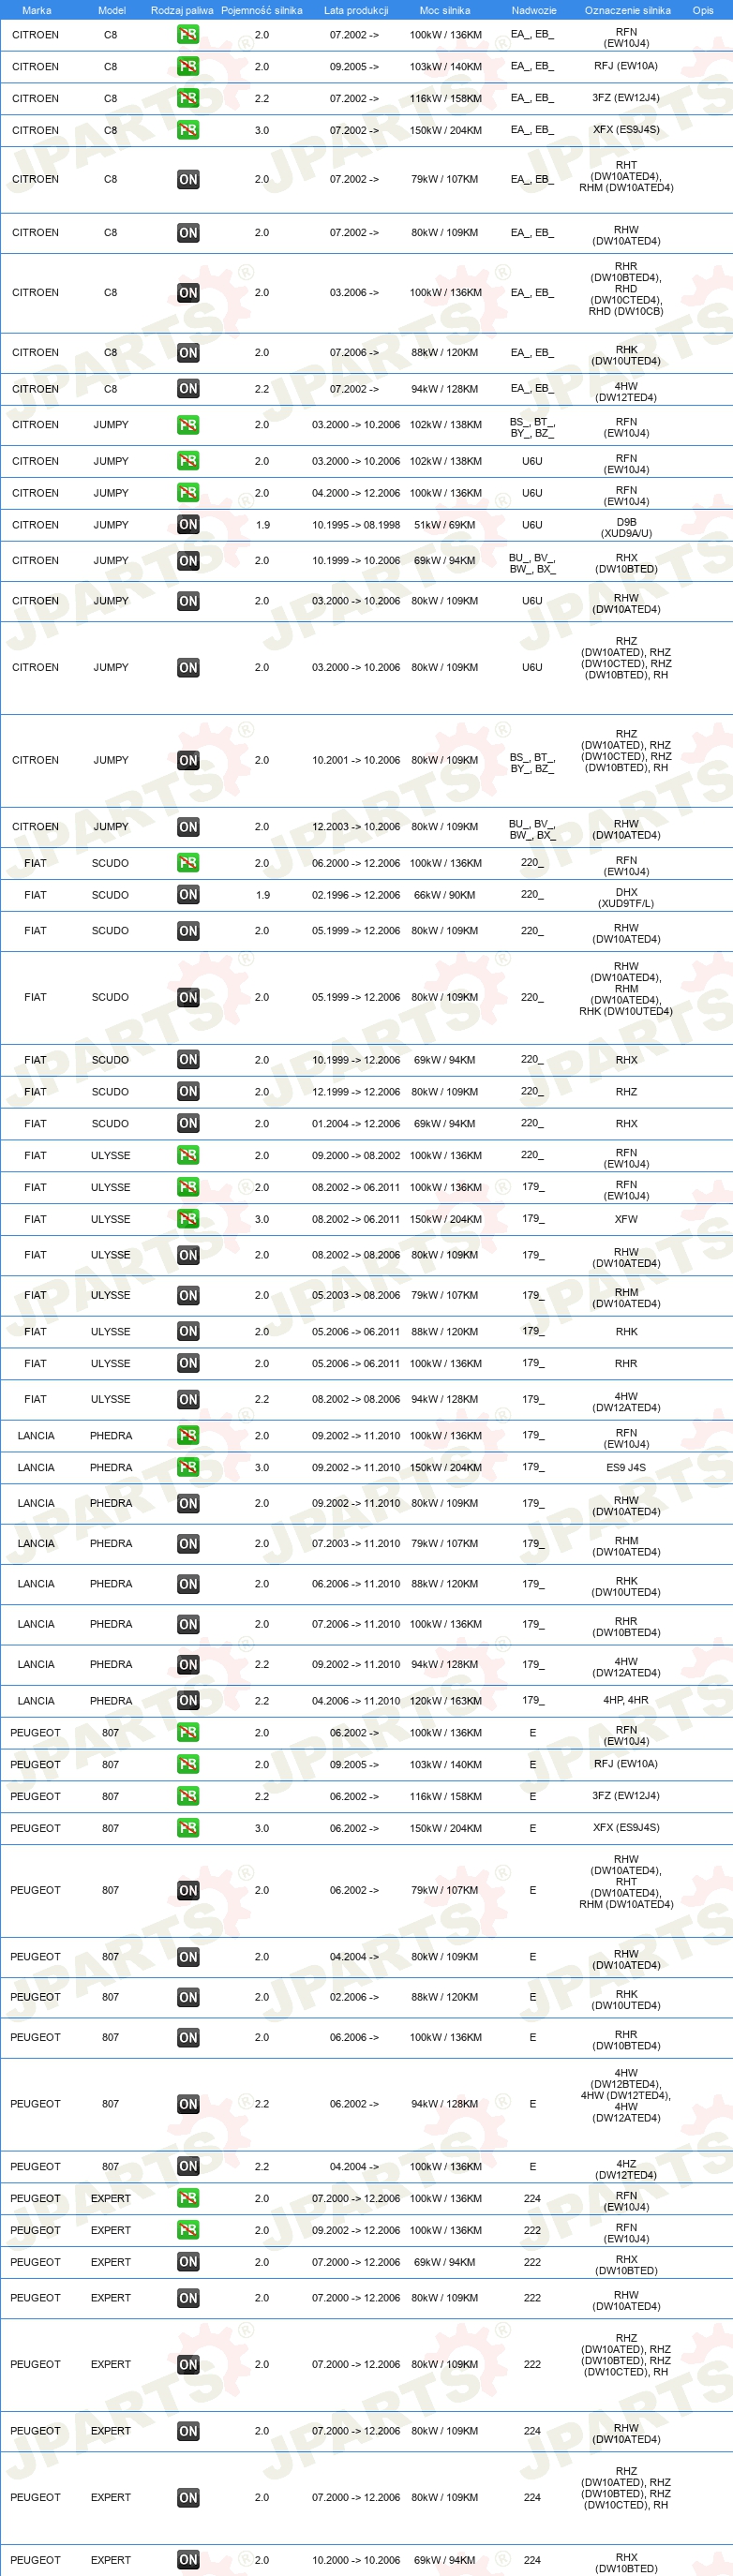Click petrol icon in Fiat Scudo 136KM row

(188, 863)
